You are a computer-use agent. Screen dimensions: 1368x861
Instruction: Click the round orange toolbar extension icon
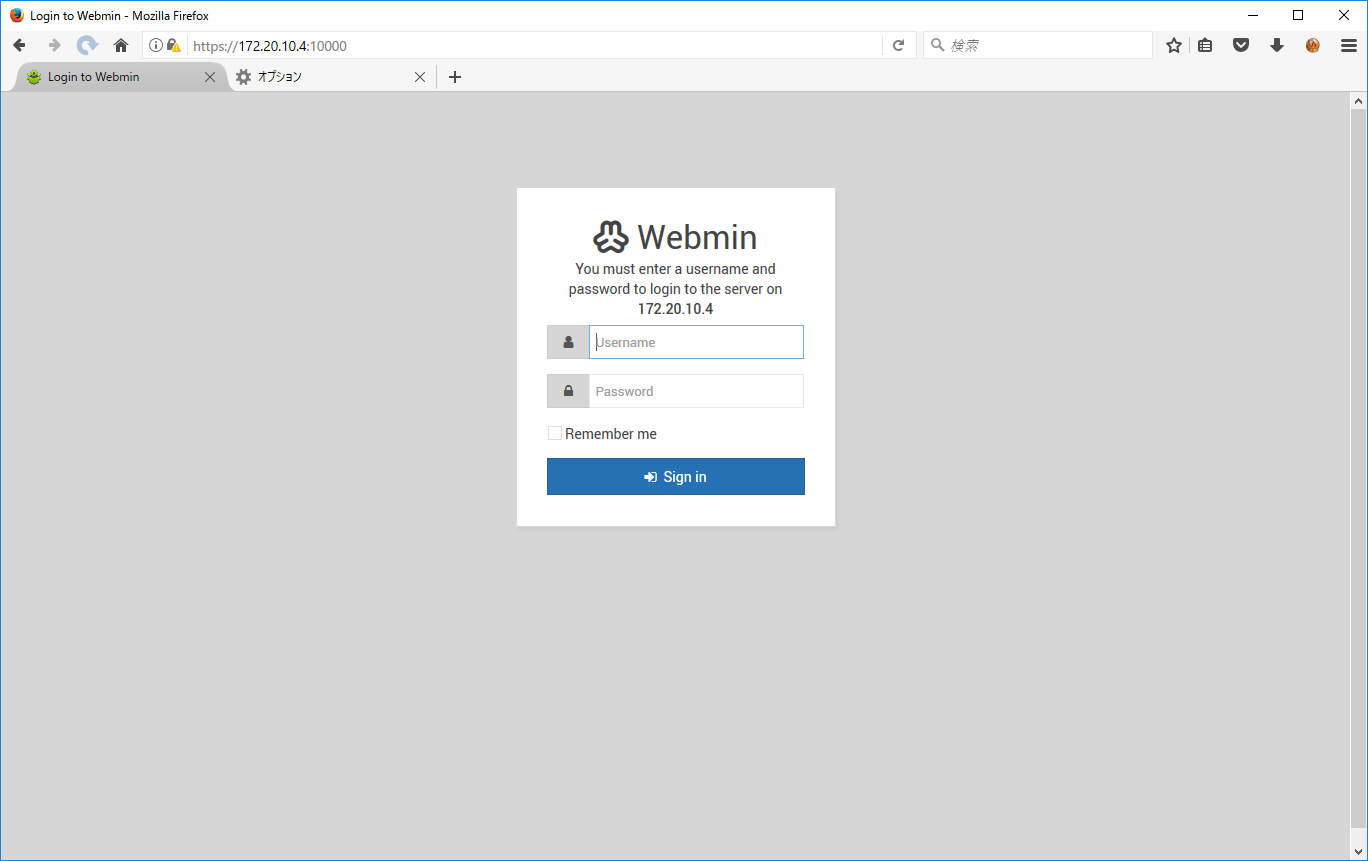click(1313, 45)
